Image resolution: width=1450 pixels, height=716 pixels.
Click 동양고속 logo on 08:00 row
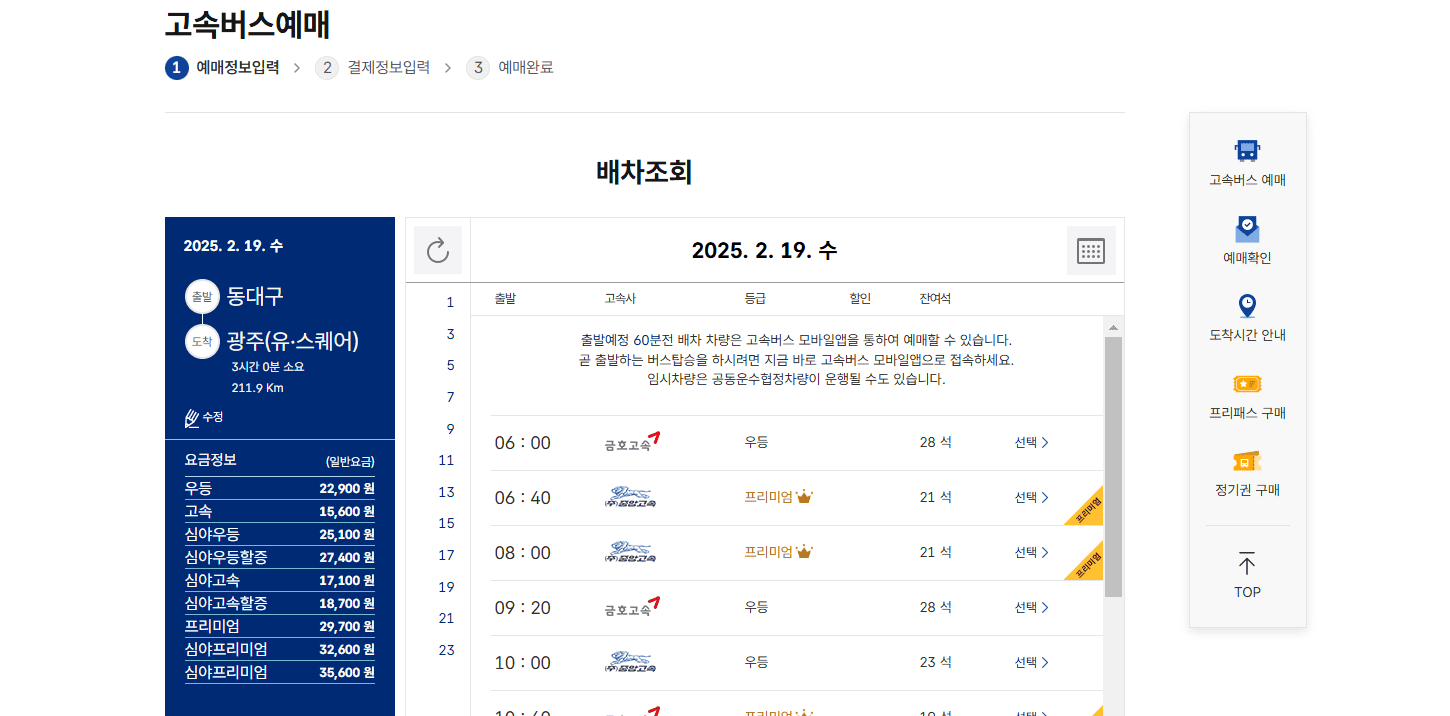pyautogui.click(x=630, y=552)
